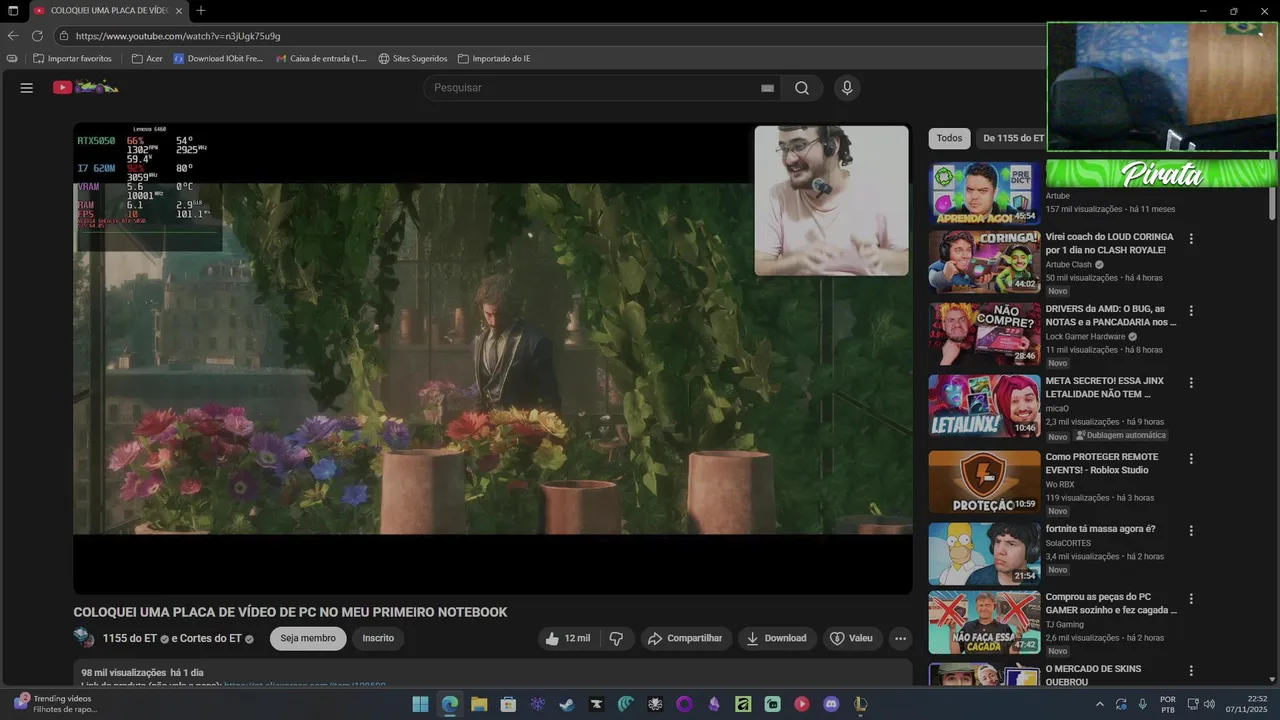Open options for DRIVERS da AMD video
Viewport: 1280px width, 720px height.
[1191, 311]
